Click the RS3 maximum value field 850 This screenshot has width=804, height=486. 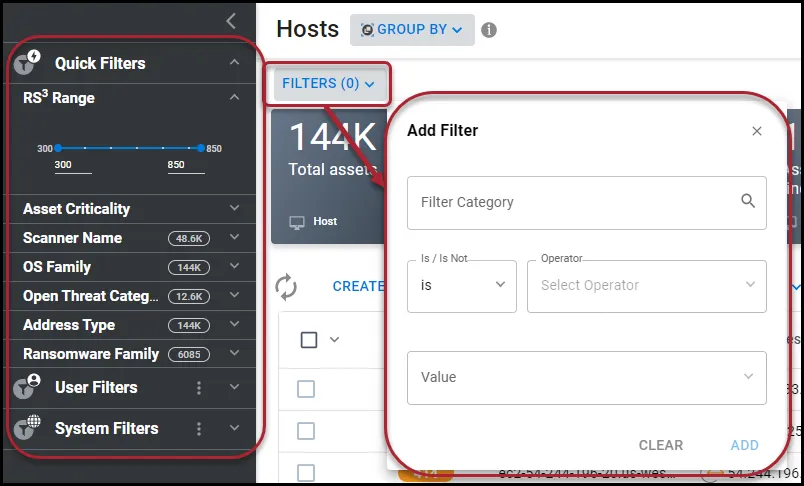click(186, 166)
